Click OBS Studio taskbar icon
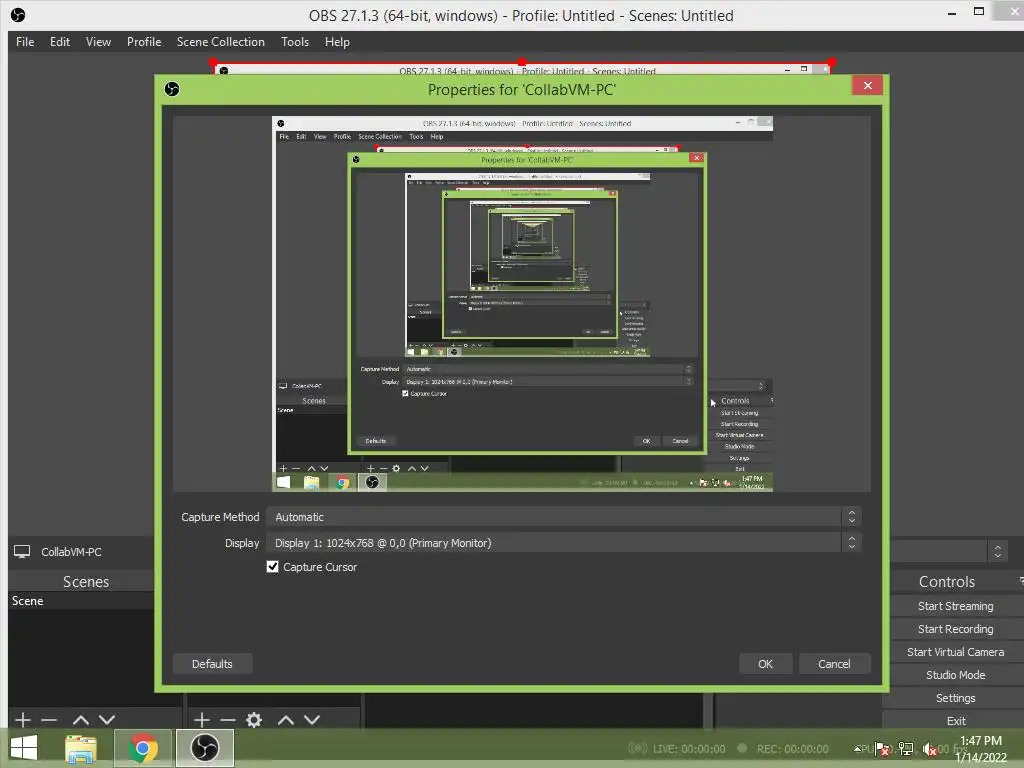Viewport: 1024px width, 768px height. click(205, 748)
